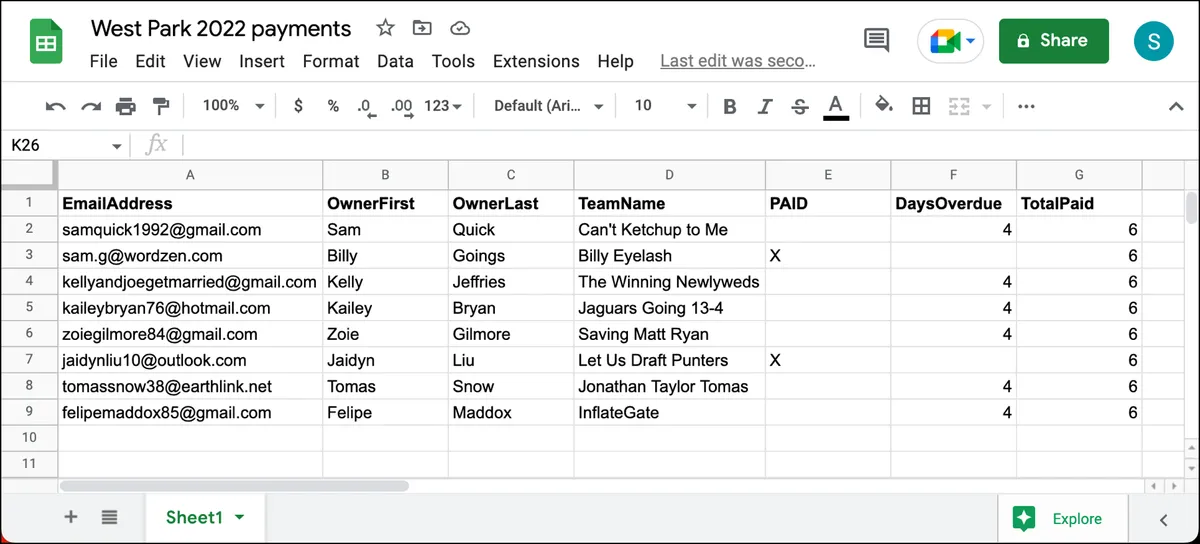1200x544 pixels.
Task: Open the View menu
Action: (x=202, y=61)
